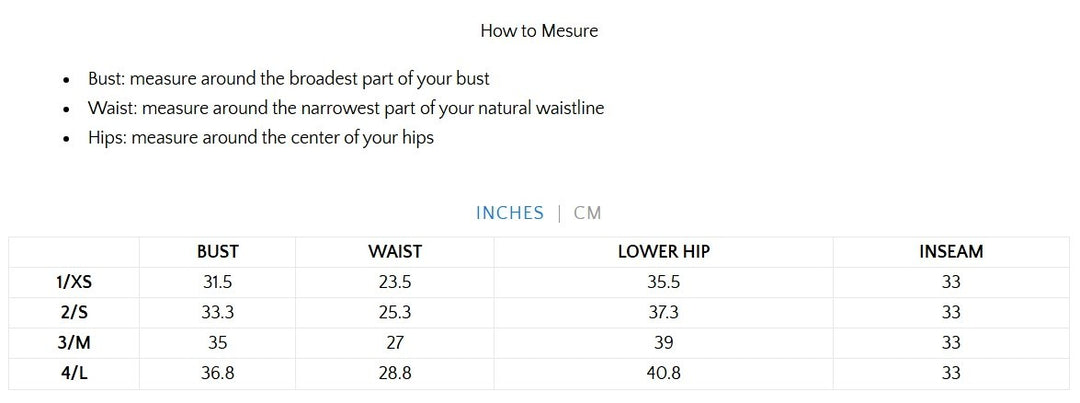This screenshot has width=1080, height=403.
Task: Click the 31.5 bust value for 1/XS
Action: (218, 283)
